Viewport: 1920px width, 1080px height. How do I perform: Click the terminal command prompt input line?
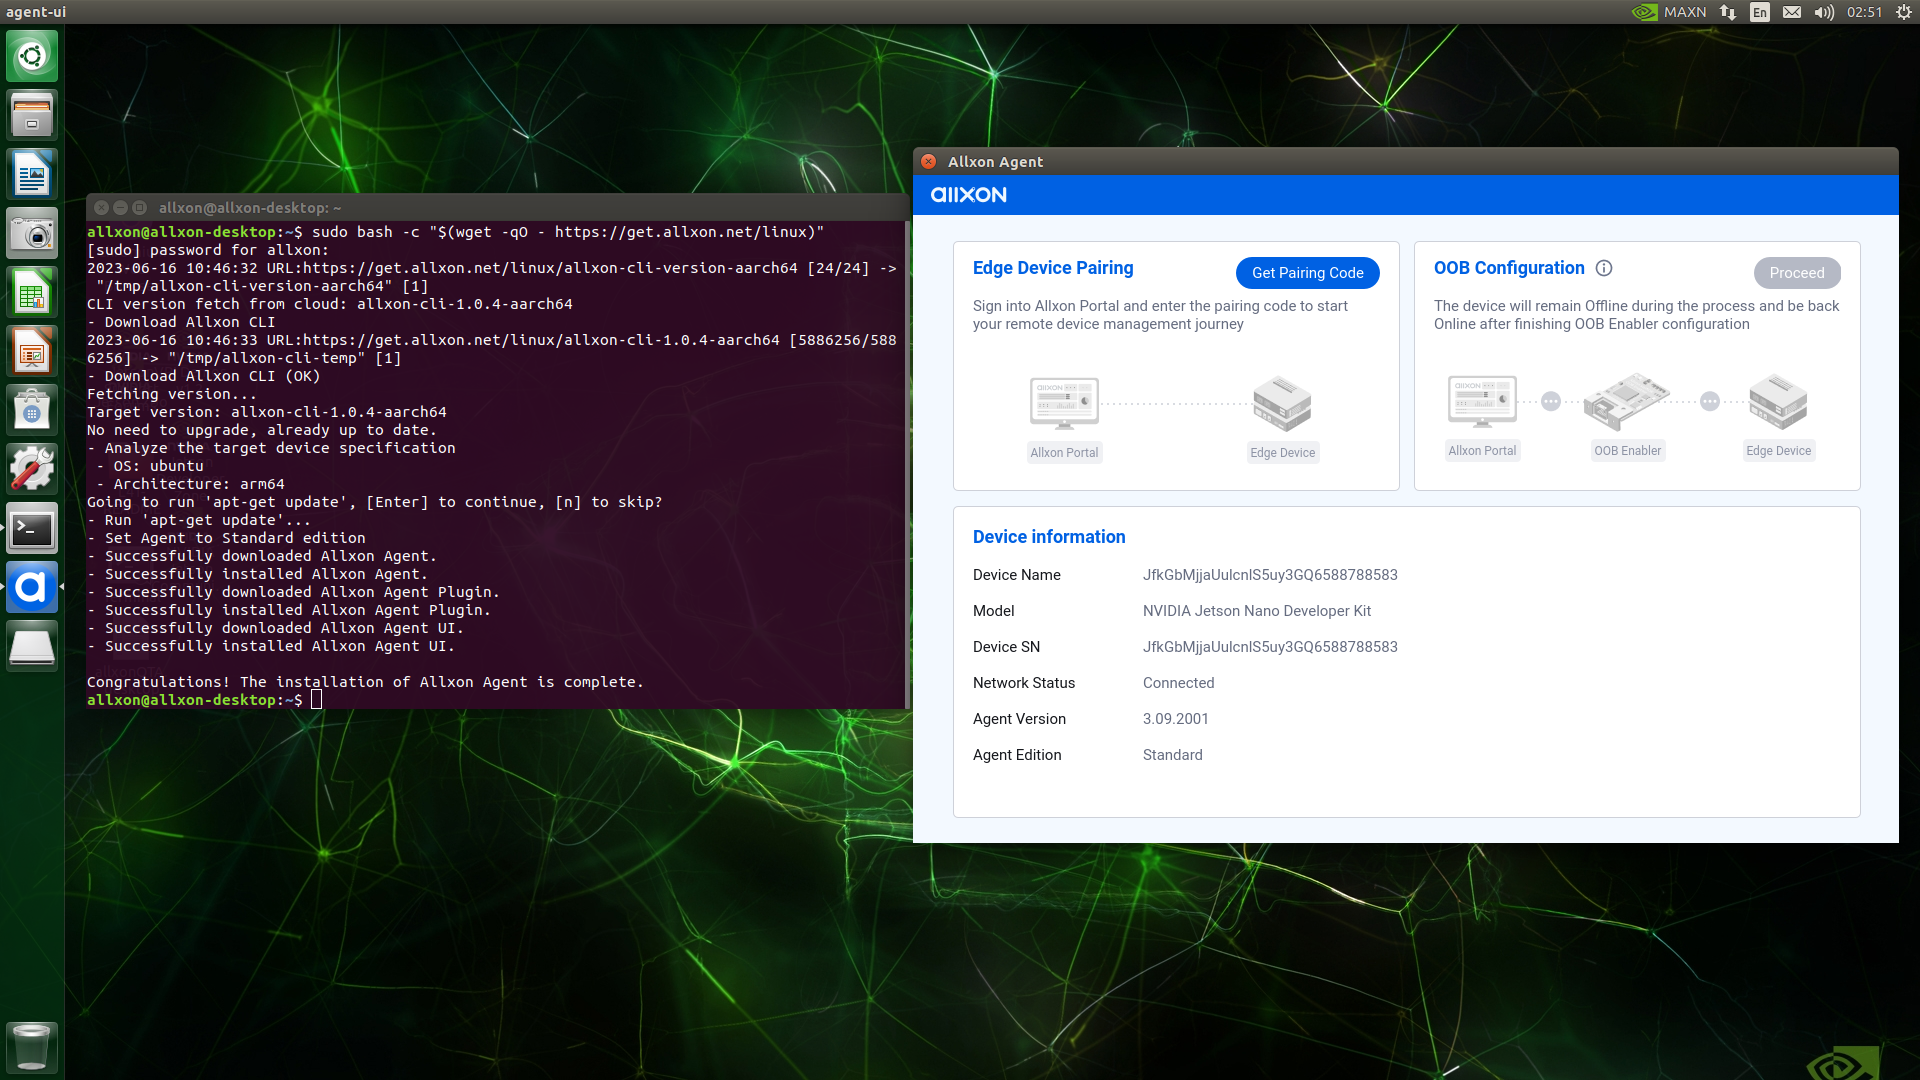(495, 700)
